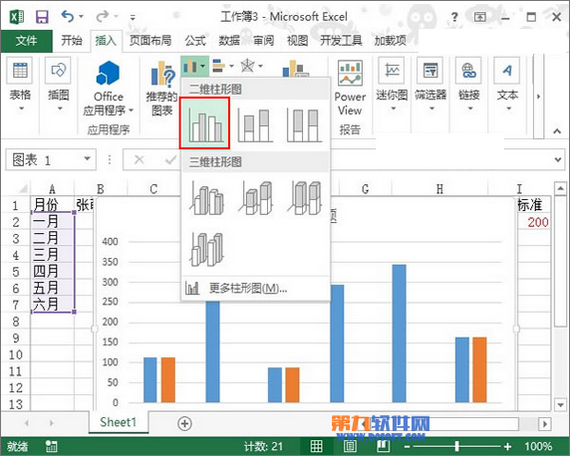Expand the Name Box dropdown
Image resolution: width=570 pixels, height=456 pixels.
coord(87,159)
